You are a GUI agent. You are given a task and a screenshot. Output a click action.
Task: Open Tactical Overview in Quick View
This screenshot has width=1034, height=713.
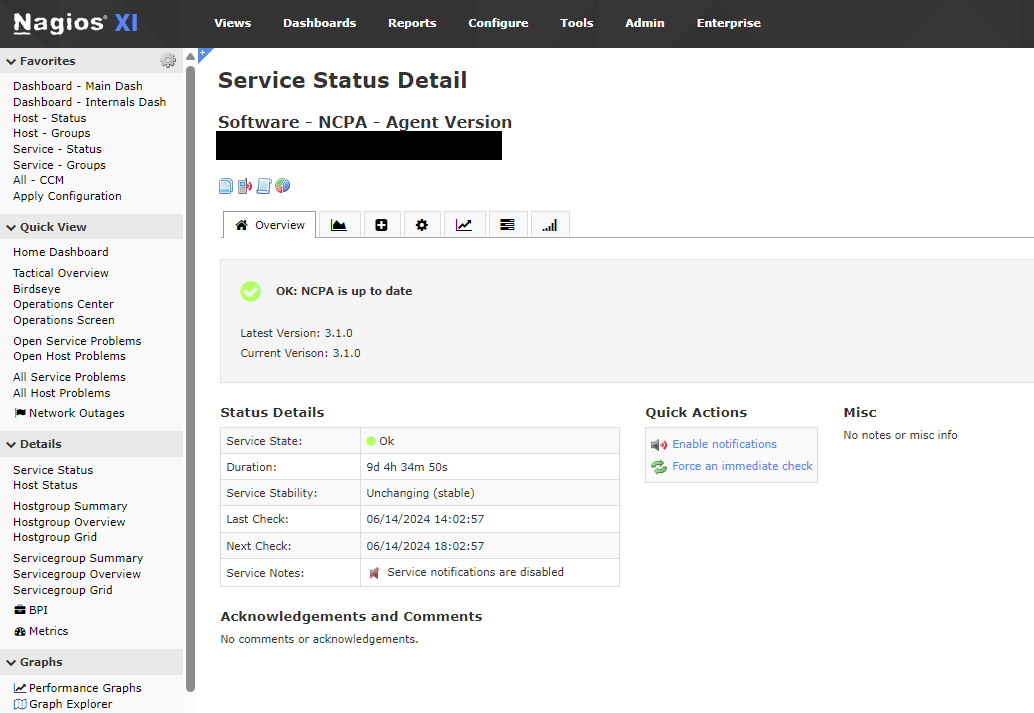(x=61, y=273)
